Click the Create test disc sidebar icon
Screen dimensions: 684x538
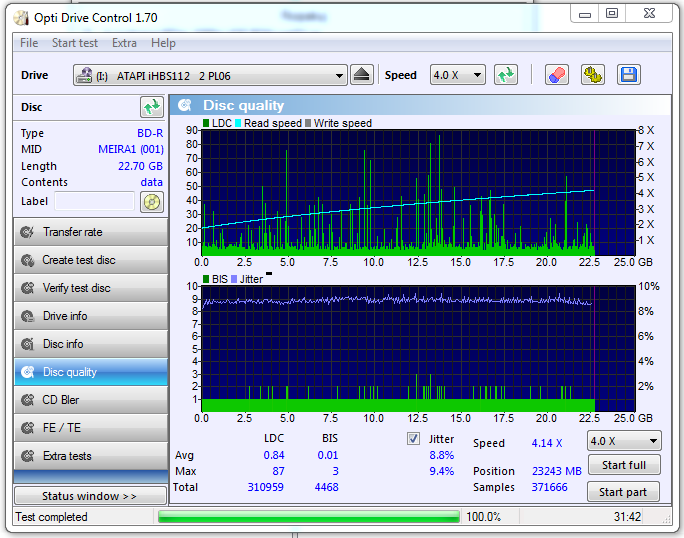pyautogui.click(x=27, y=260)
